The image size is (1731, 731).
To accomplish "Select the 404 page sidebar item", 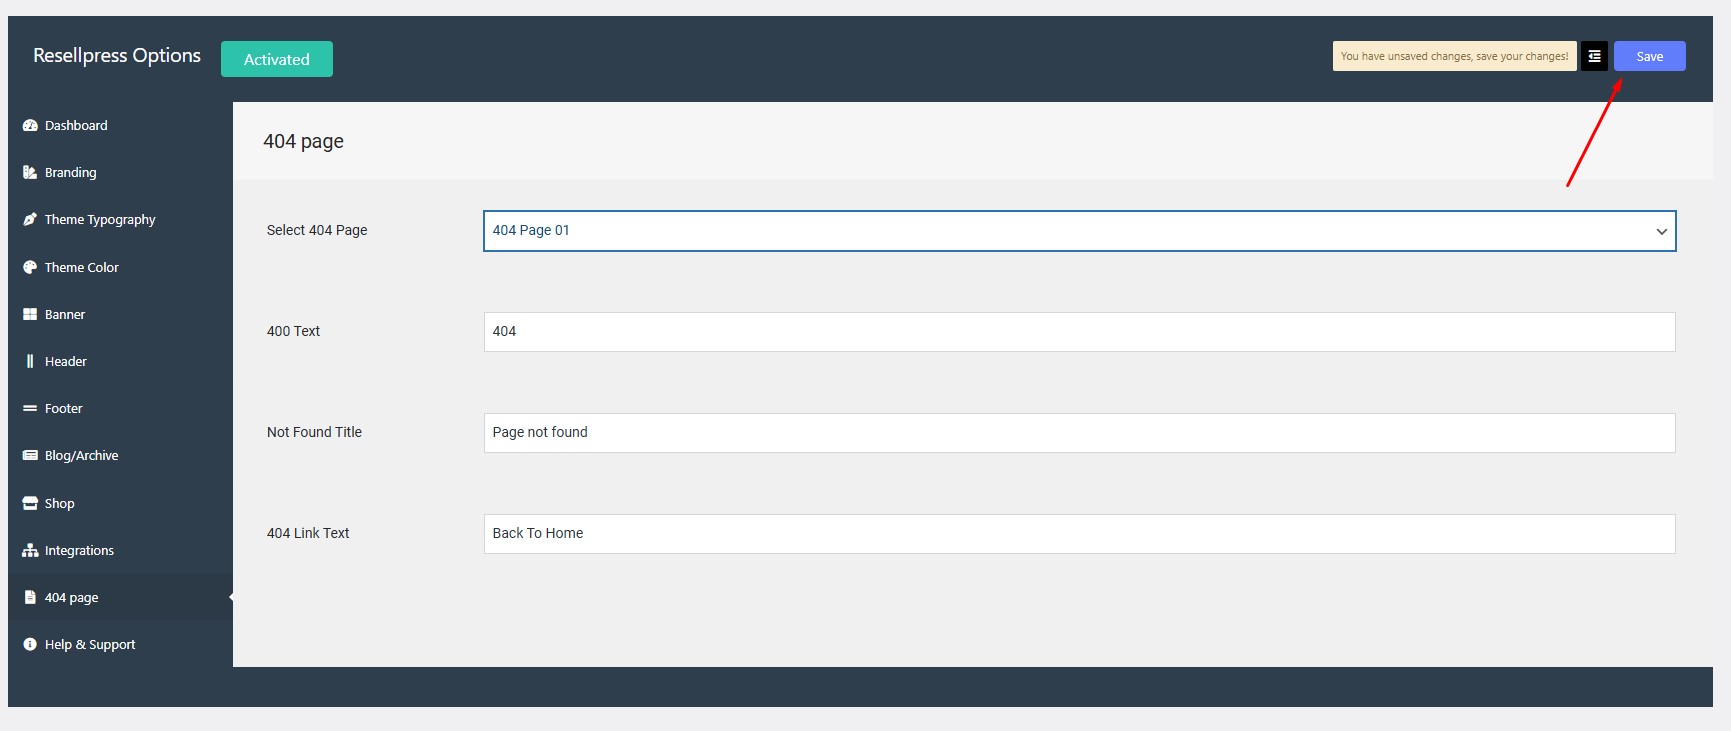I will (x=71, y=598).
